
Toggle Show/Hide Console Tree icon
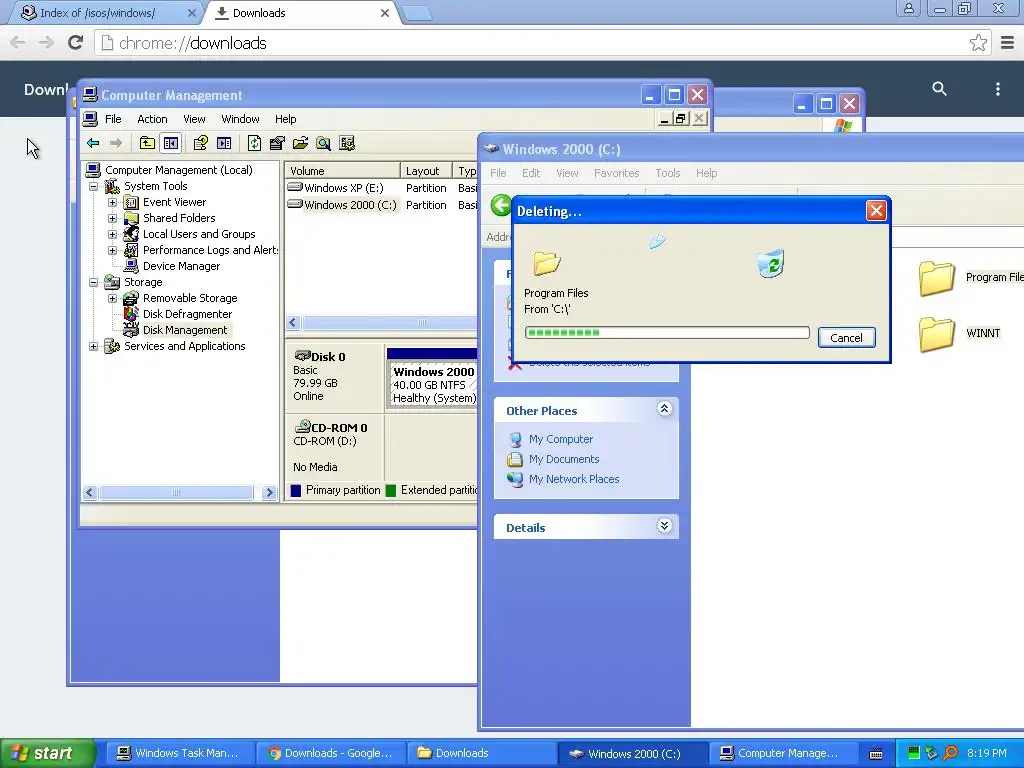[171, 143]
